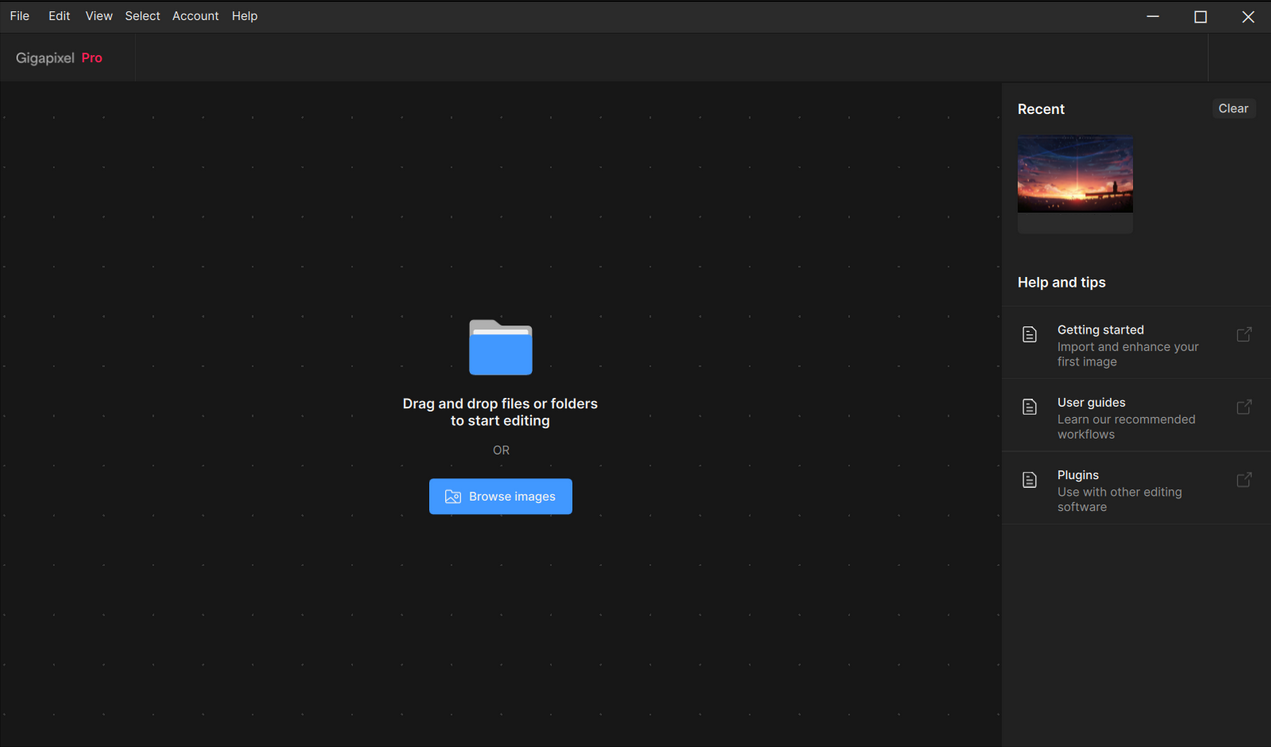This screenshot has width=1271, height=747.
Task: Open the Getting started help link
Action: coord(1136,344)
